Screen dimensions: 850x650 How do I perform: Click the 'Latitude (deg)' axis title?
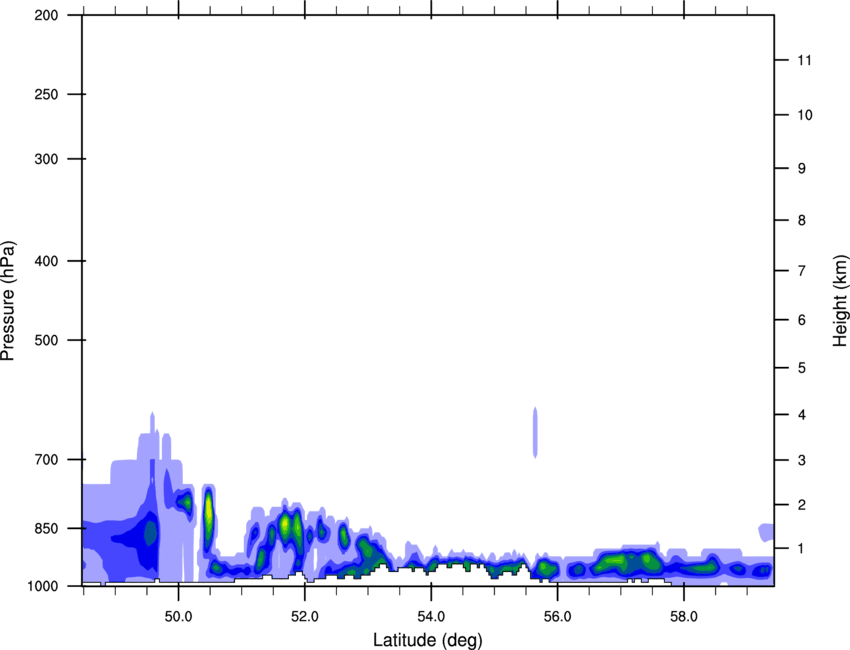pyautogui.click(x=427, y=640)
